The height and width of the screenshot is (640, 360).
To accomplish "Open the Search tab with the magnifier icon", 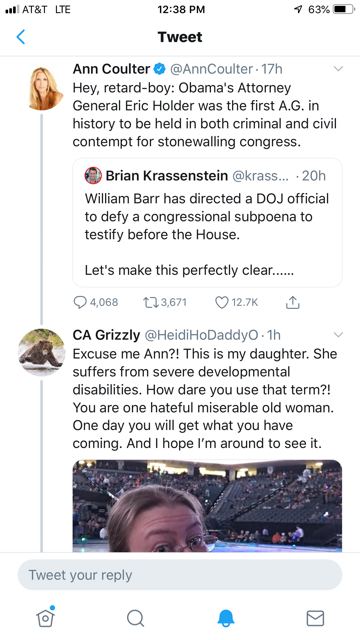I will (135, 618).
